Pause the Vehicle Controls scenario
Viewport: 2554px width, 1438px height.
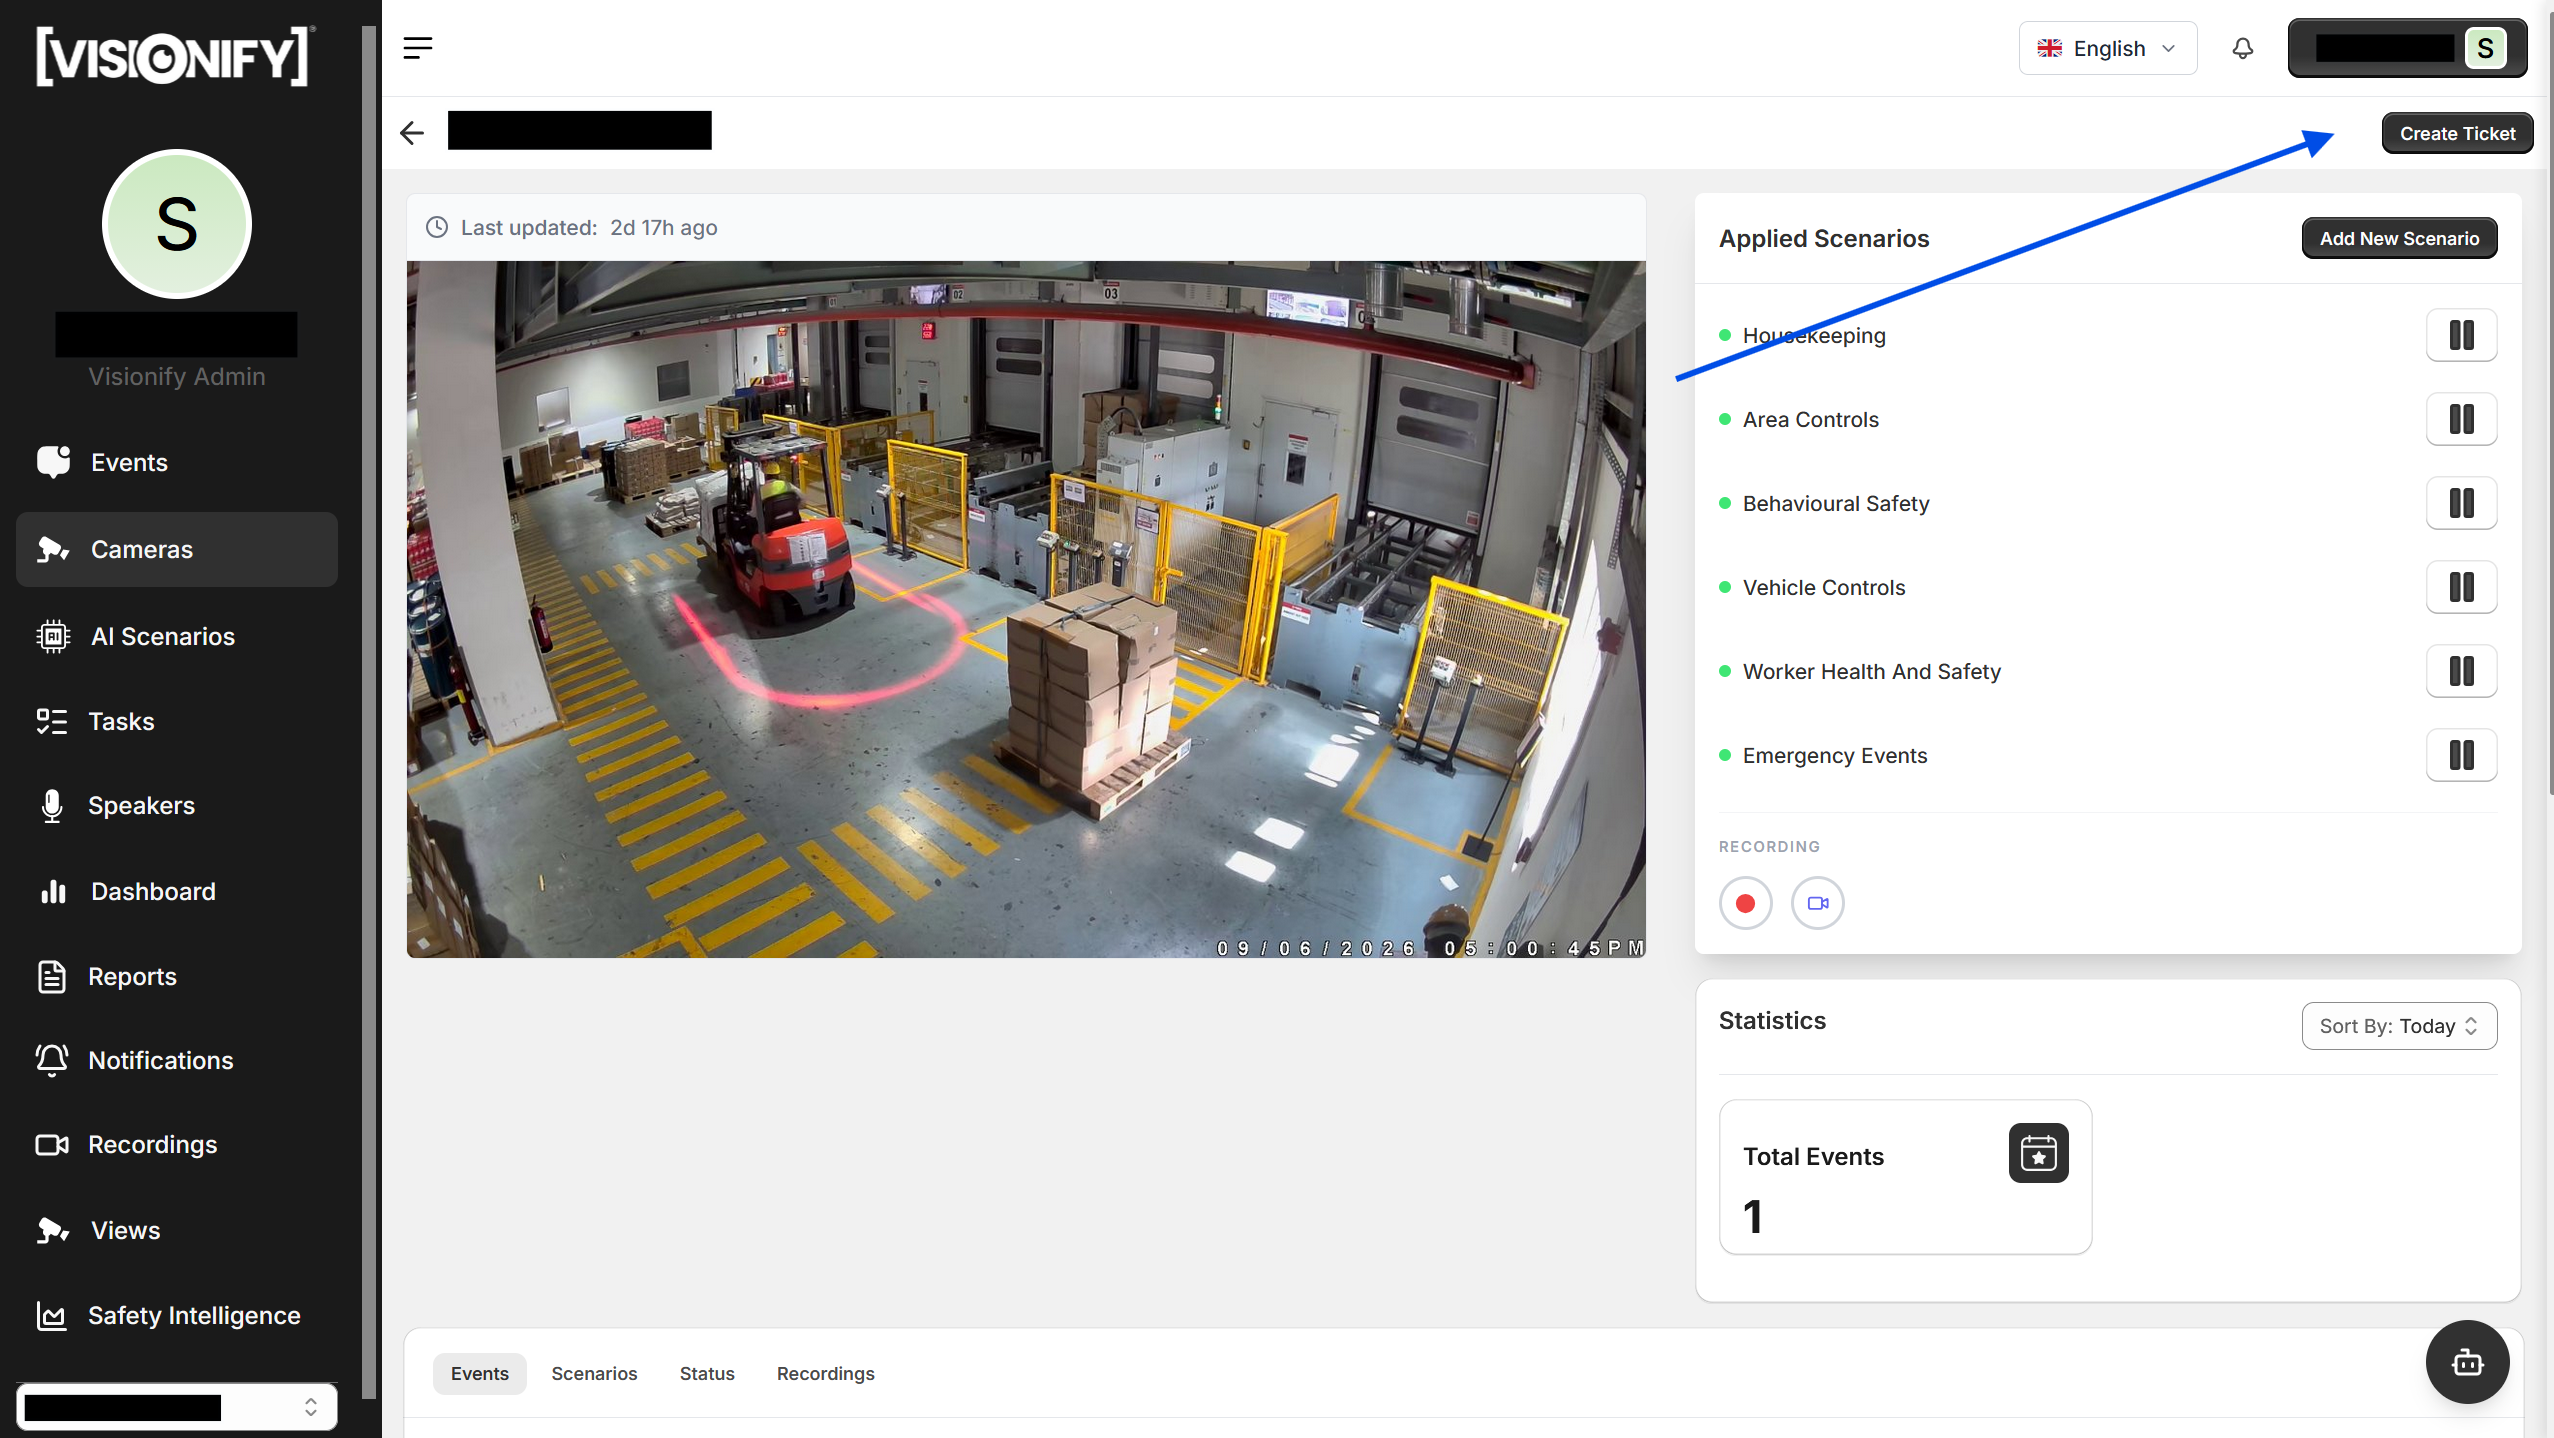[2461, 587]
